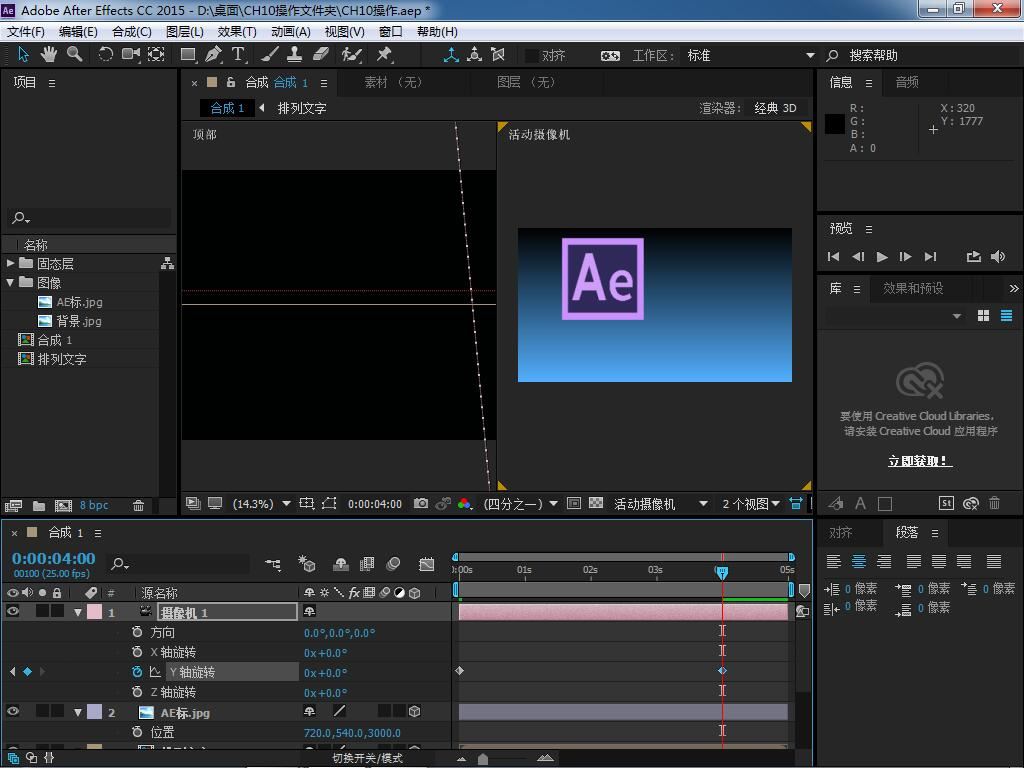Play the preview

pos(882,257)
